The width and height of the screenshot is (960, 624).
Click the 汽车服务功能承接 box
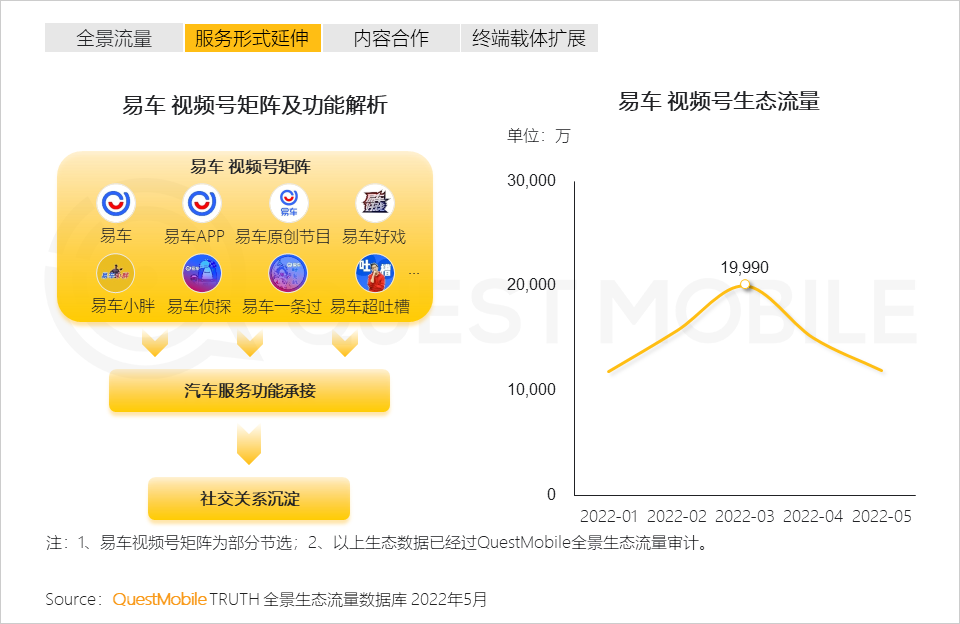(x=249, y=391)
